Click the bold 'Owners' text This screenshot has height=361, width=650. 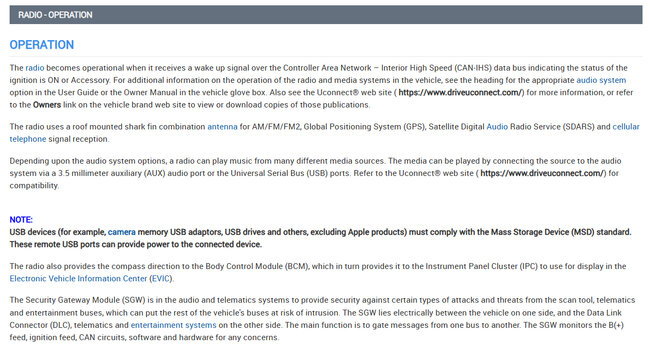click(47, 105)
